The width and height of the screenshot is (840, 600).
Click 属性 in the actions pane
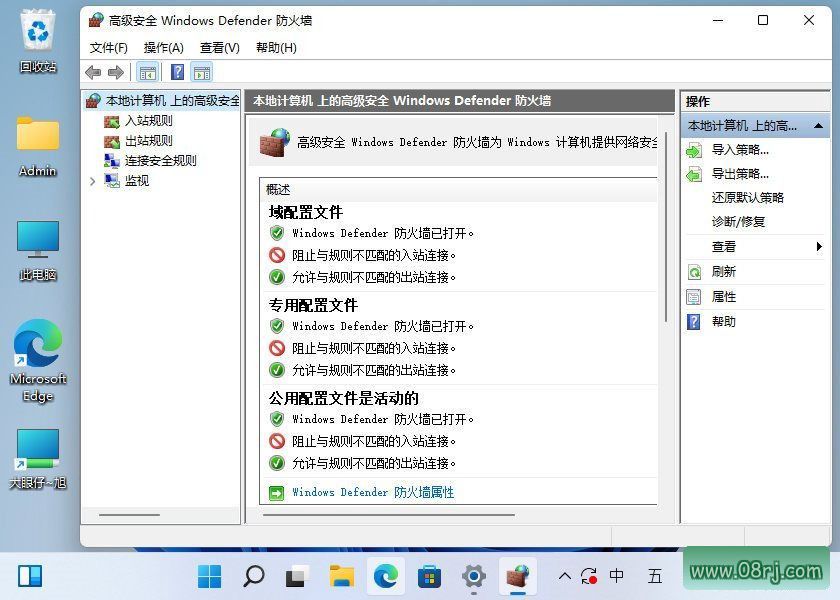pos(723,297)
